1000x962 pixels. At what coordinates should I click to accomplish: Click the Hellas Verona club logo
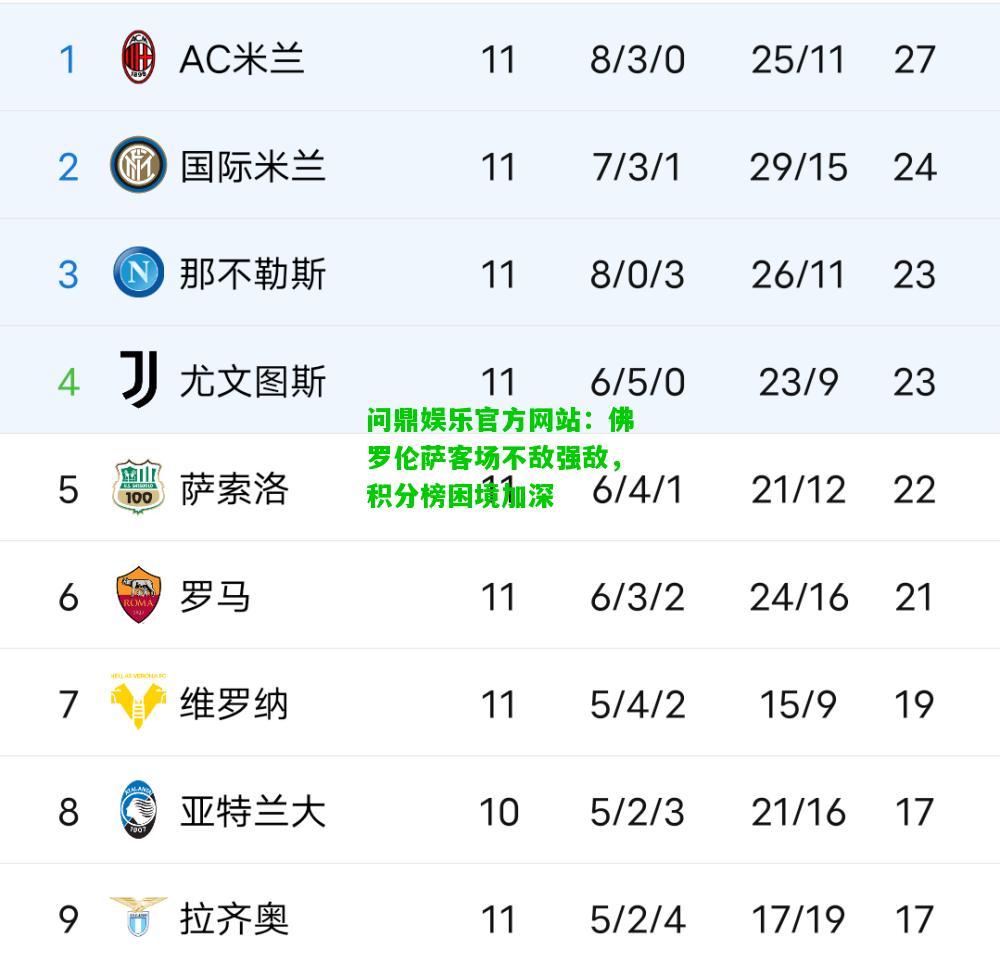pyautogui.click(x=138, y=701)
